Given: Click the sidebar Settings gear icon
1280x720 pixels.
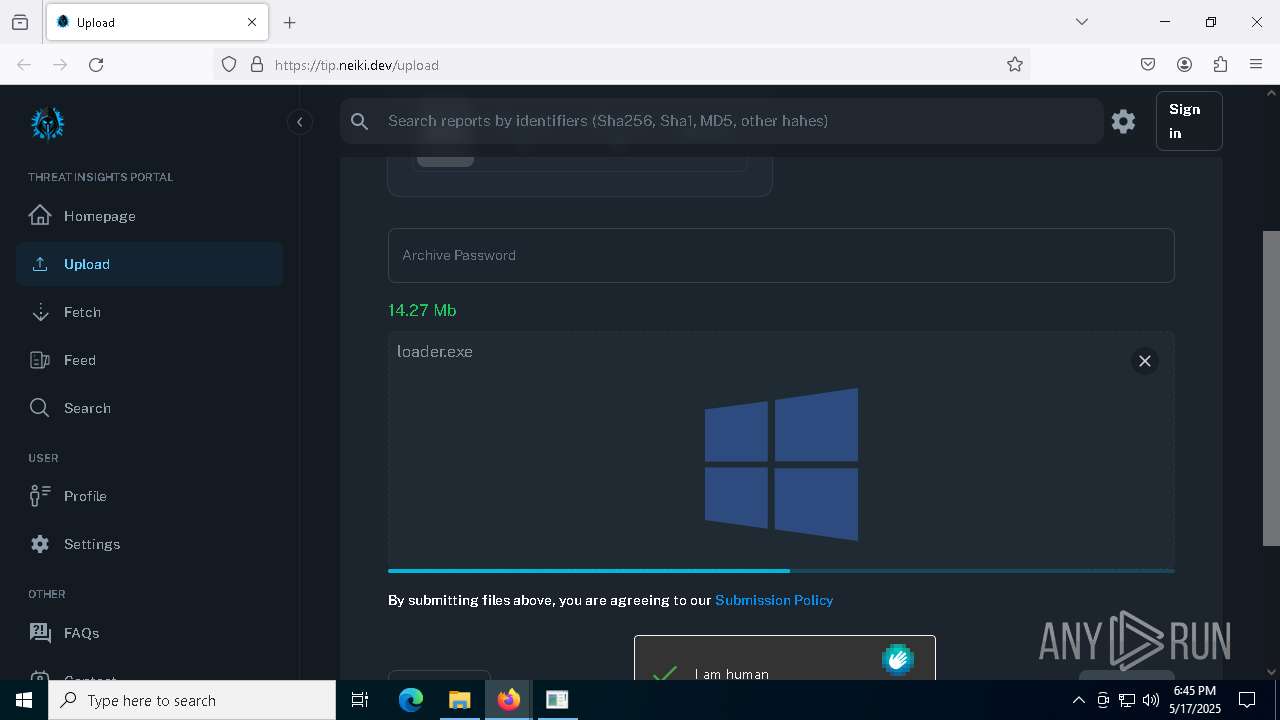Looking at the screenshot, I should click(x=40, y=544).
